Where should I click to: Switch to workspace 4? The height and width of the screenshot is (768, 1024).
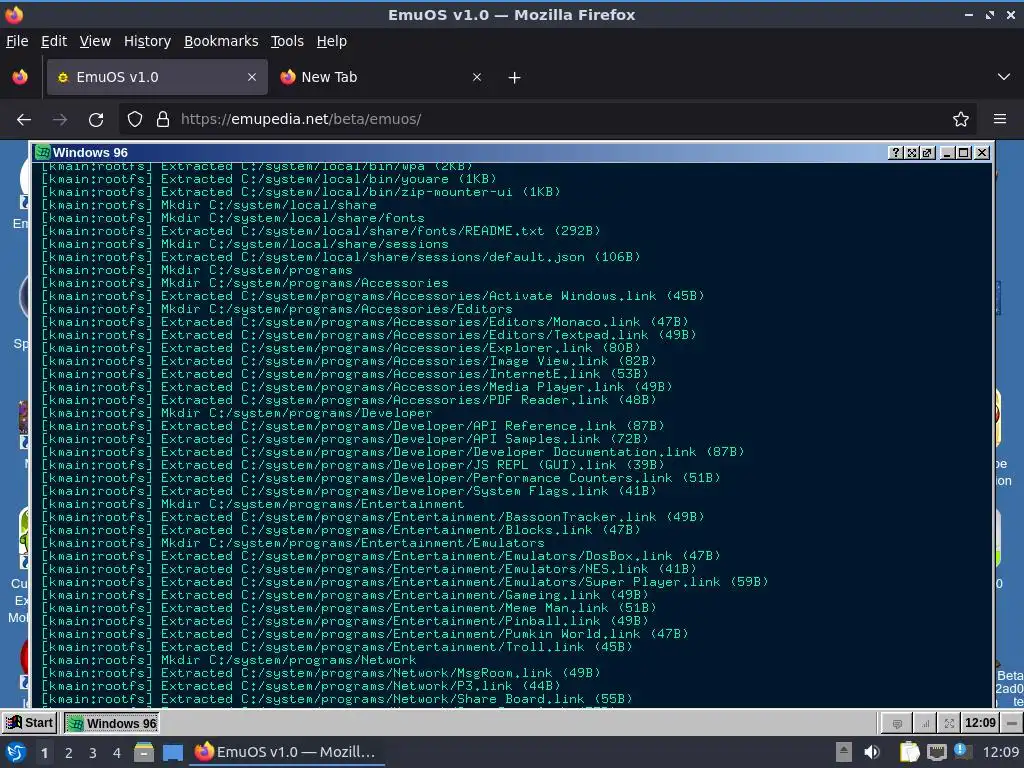coord(117,753)
